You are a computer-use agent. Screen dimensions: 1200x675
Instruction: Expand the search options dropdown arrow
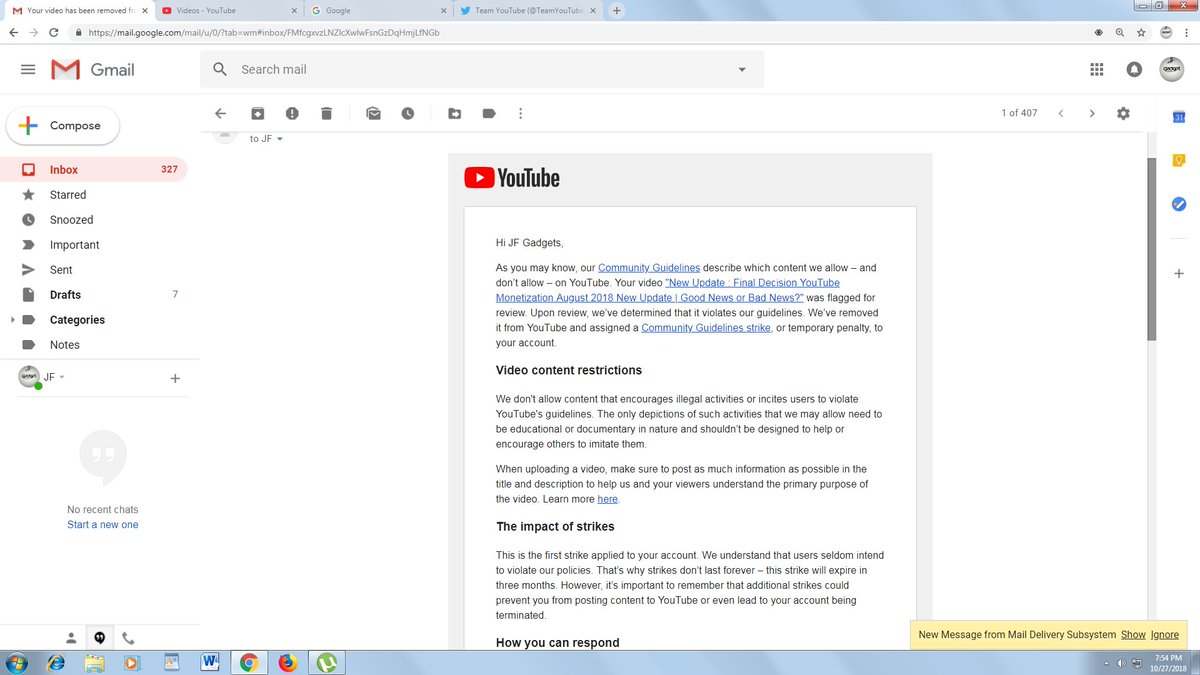tap(741, 70)
